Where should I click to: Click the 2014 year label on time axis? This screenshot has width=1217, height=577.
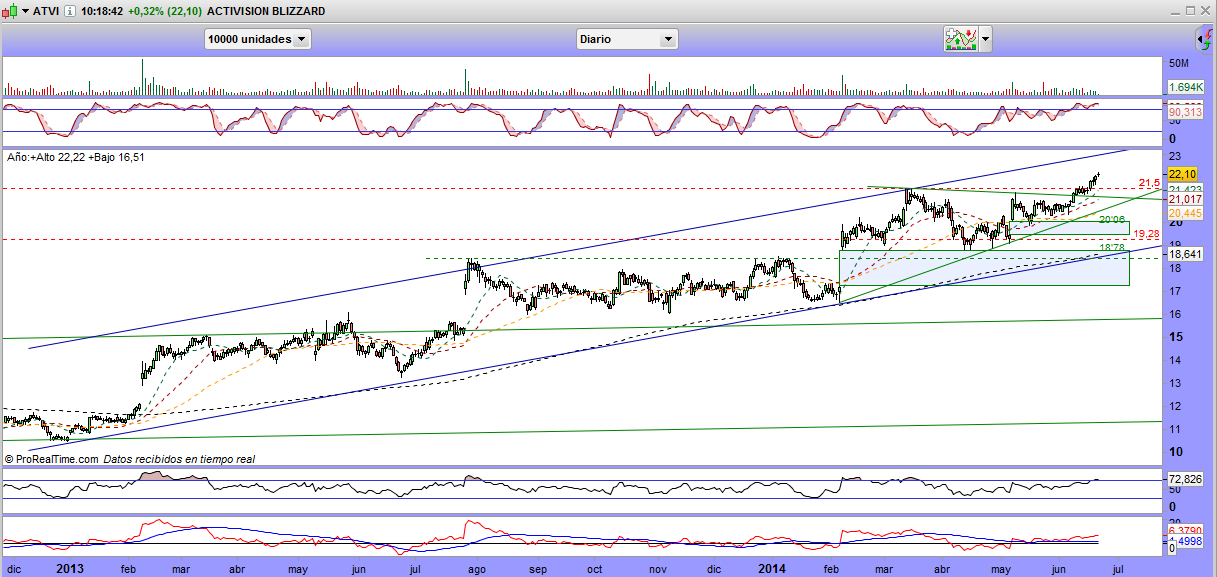772,568
